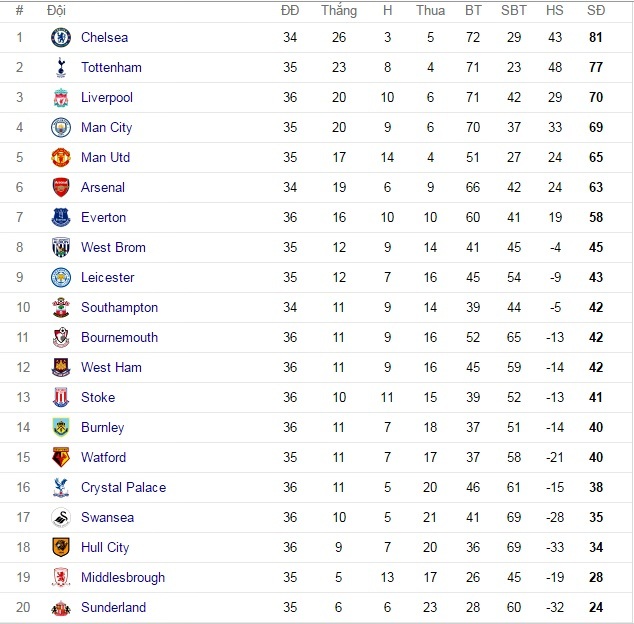This screenshot has width=634, height=624.
Task: Click the Đội column header
Action: tap(56, 11)
